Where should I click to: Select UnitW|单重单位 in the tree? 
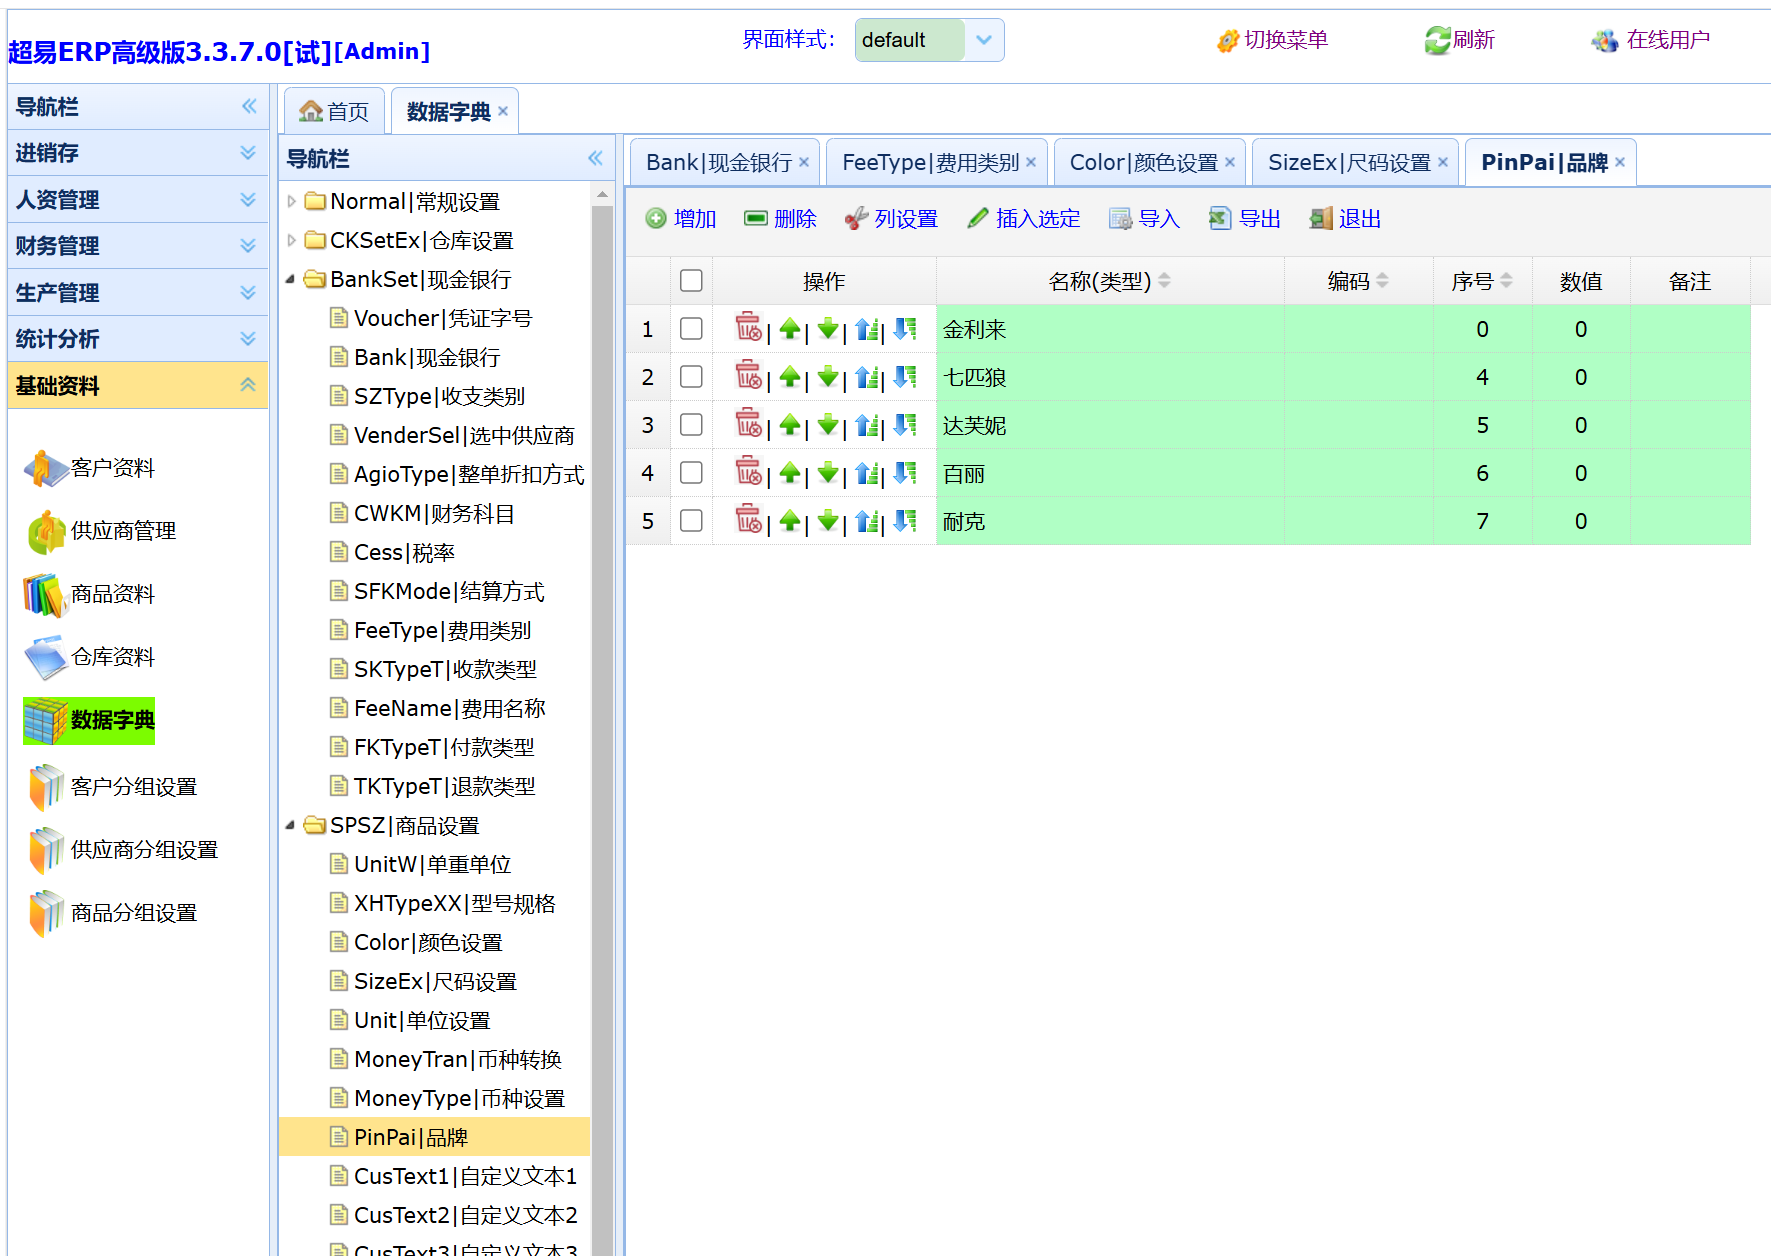tap(432, 865)
